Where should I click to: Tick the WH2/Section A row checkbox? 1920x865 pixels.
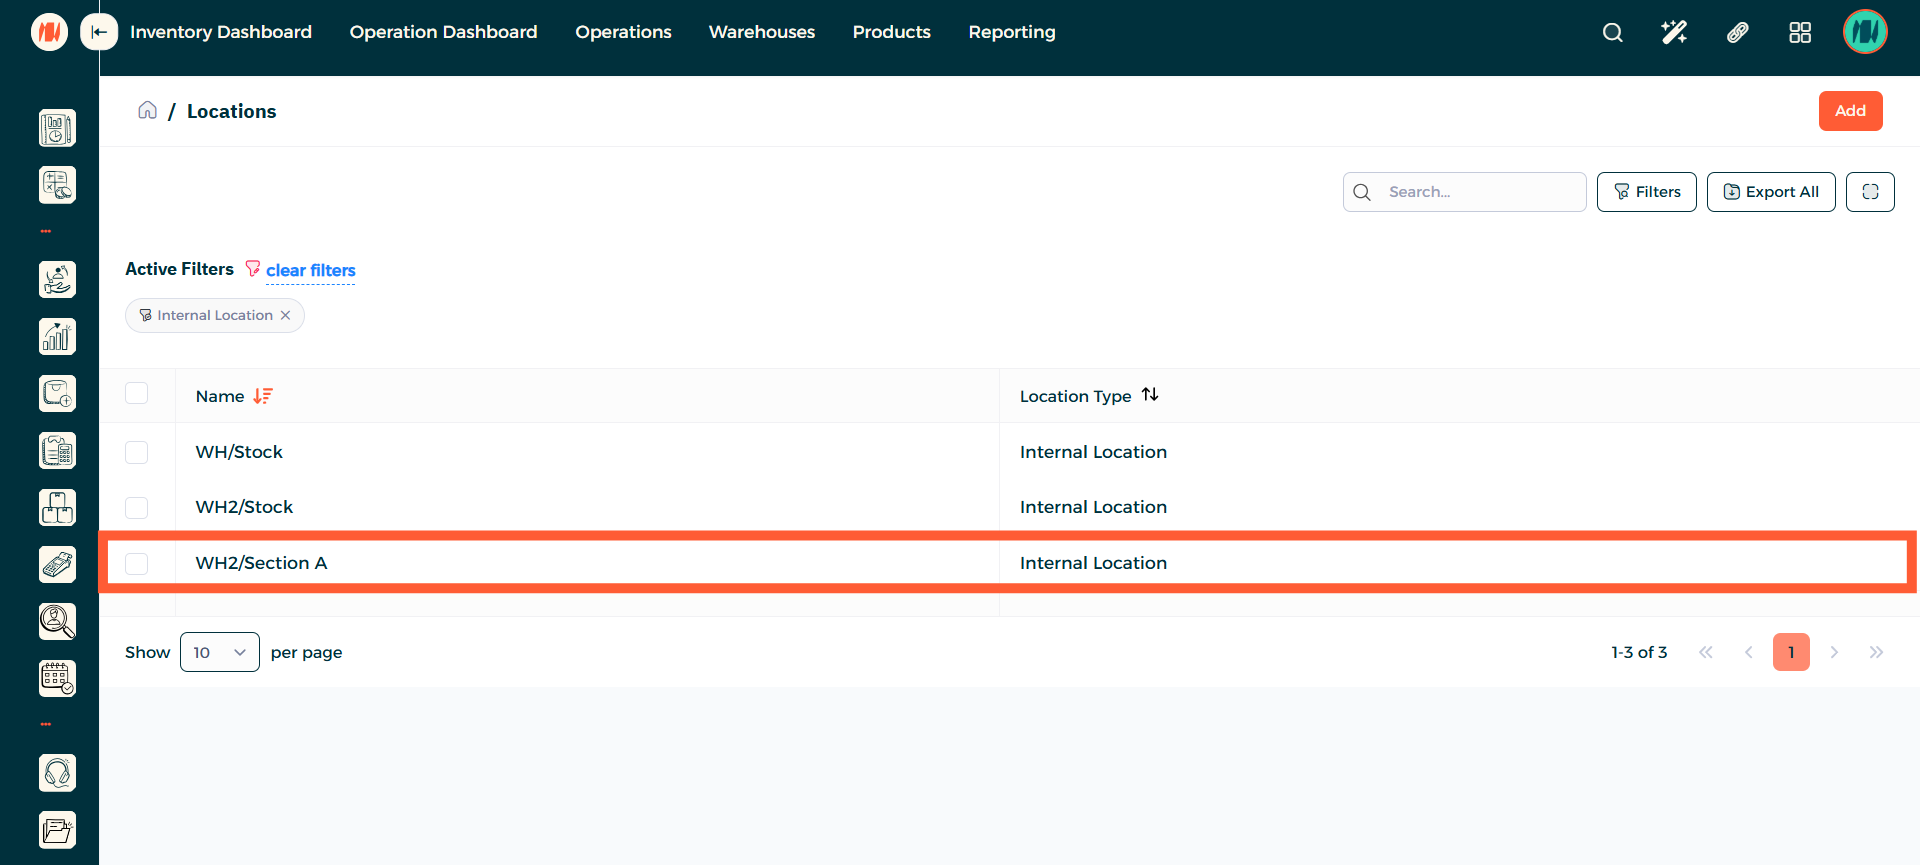click(137, 563)
